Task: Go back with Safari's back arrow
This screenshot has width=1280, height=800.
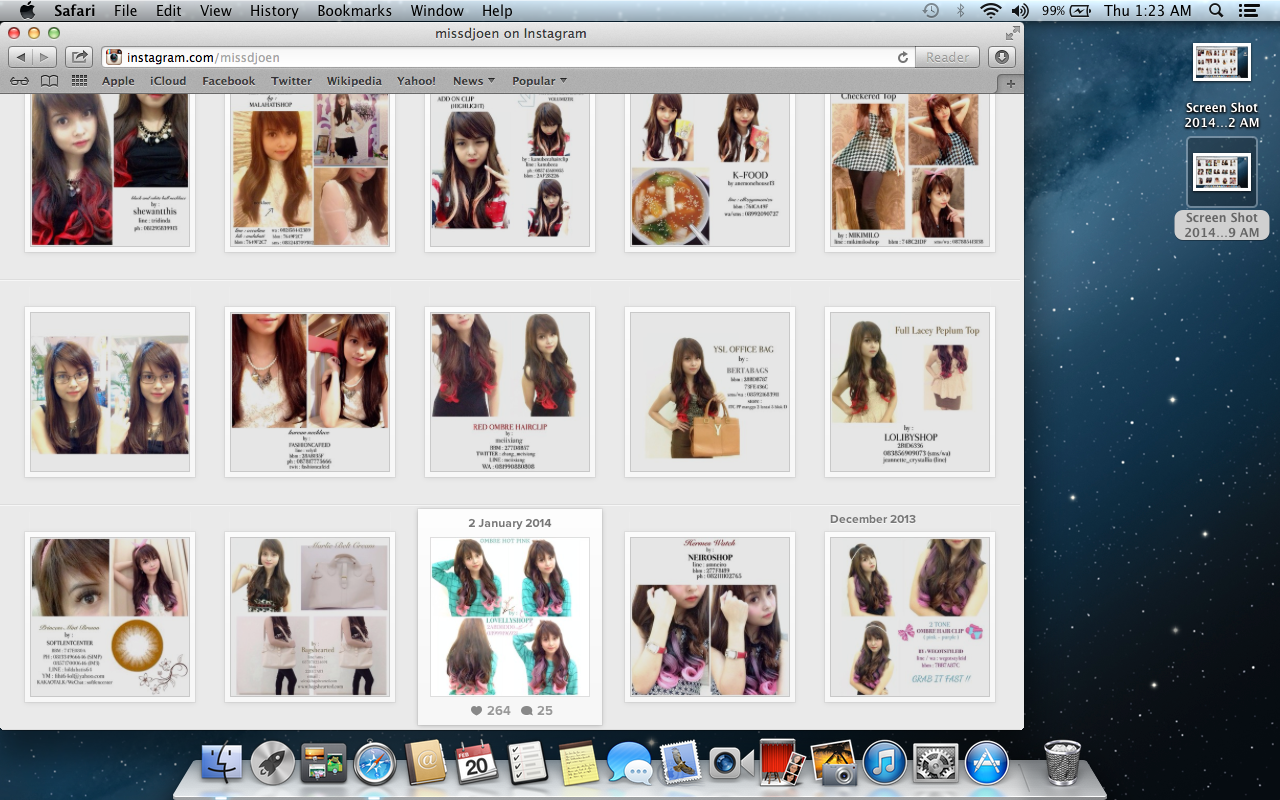Action: coord(21,57)
